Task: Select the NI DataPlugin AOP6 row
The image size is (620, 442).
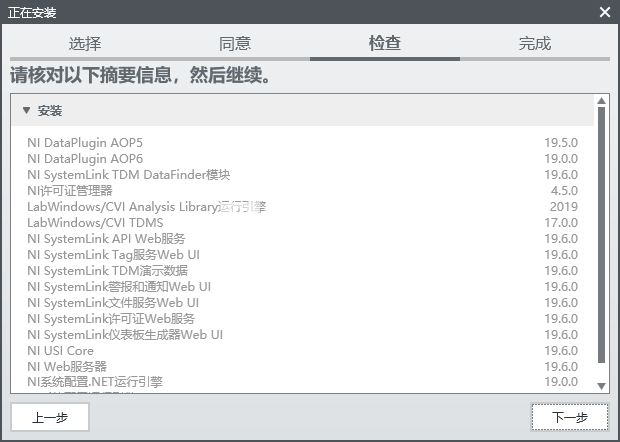Action: 302,159
